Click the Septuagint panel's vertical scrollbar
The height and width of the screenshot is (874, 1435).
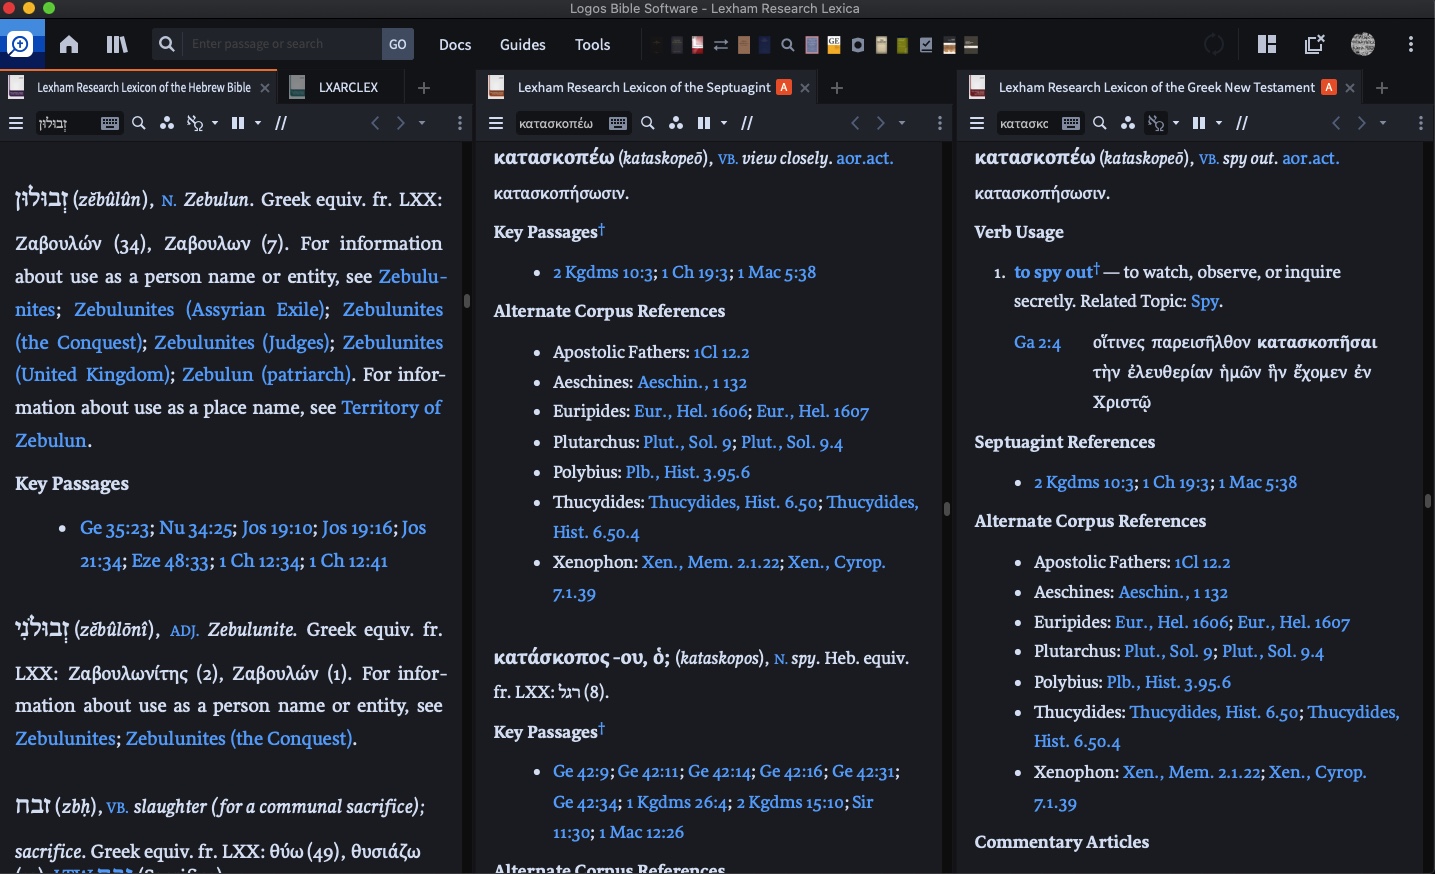[x=946, y=510]
